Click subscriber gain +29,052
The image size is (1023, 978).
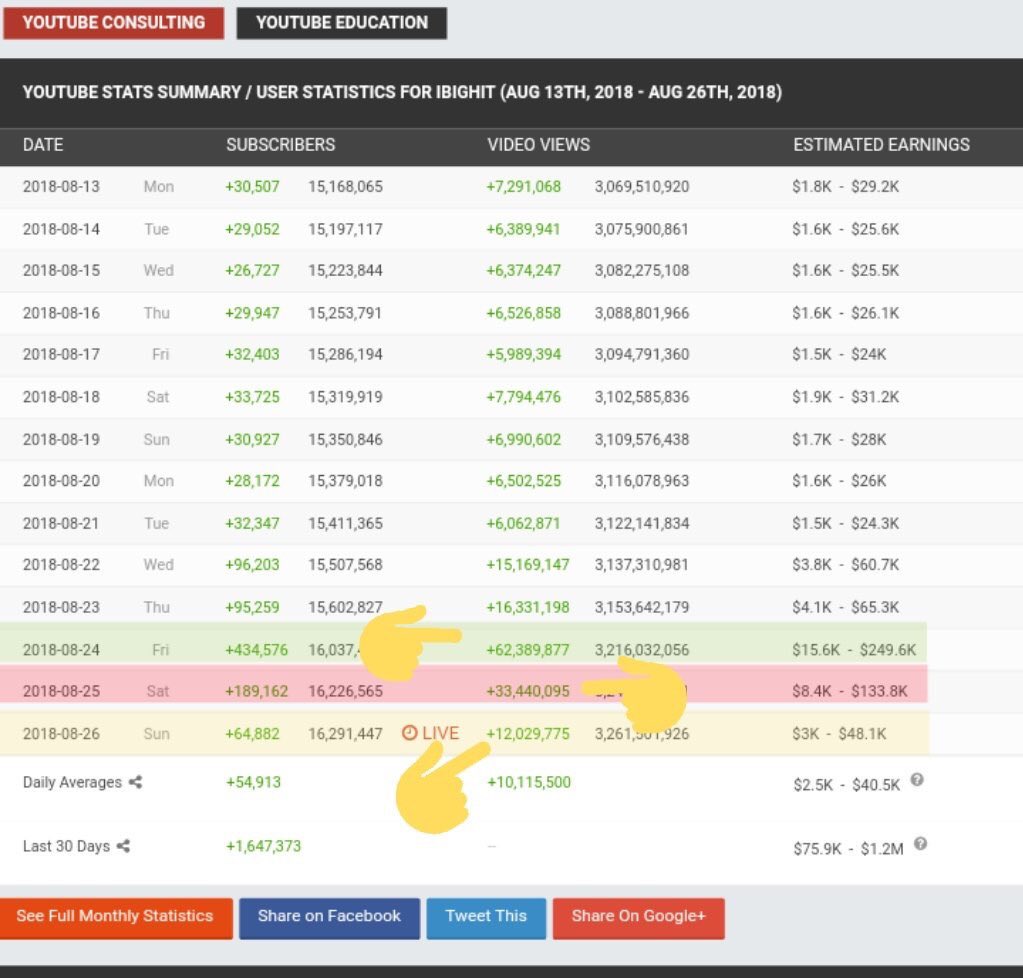(x=252, y=229)
